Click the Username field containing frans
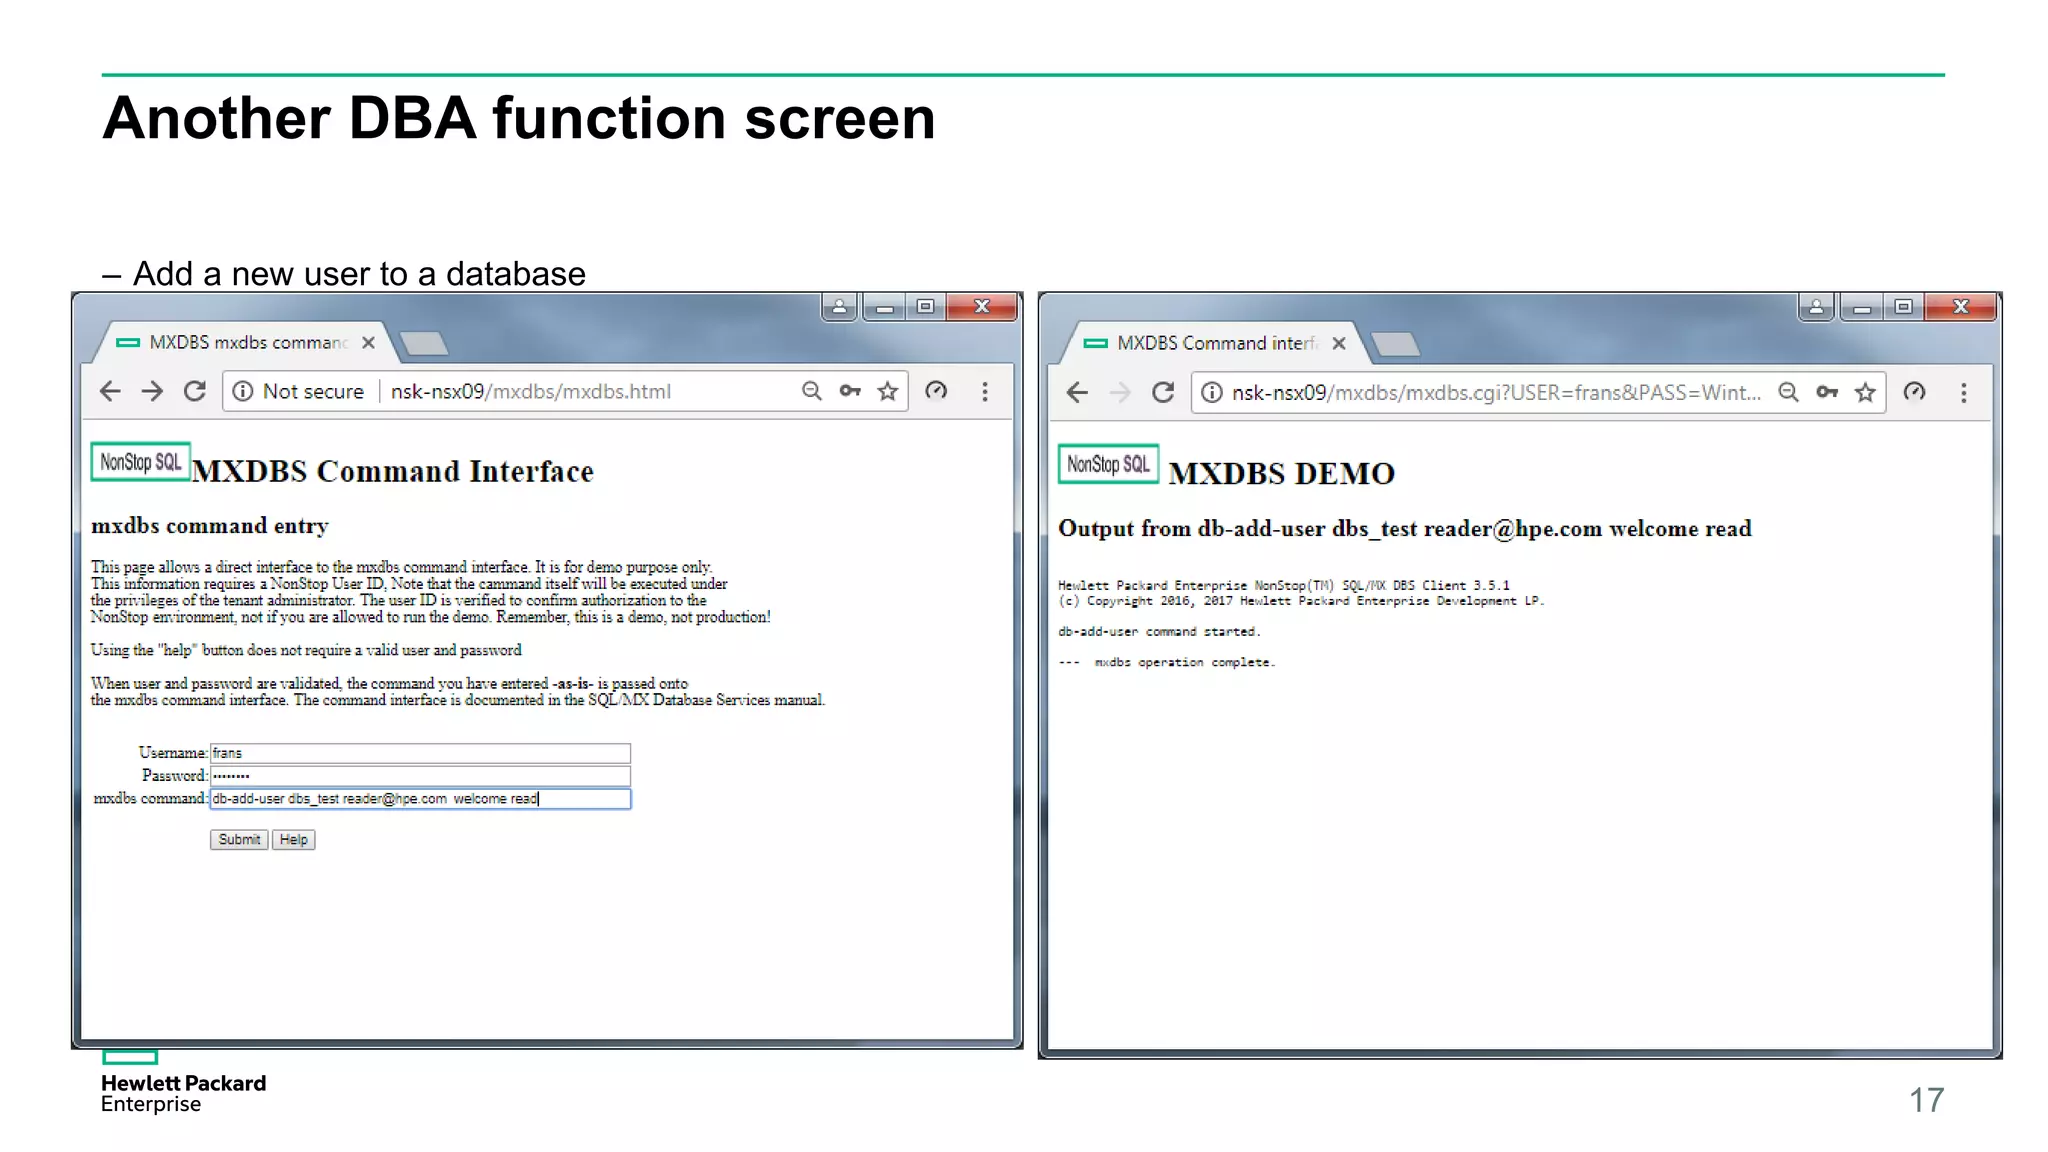Screen dimensions: 2048x1152 pos(420,753)
